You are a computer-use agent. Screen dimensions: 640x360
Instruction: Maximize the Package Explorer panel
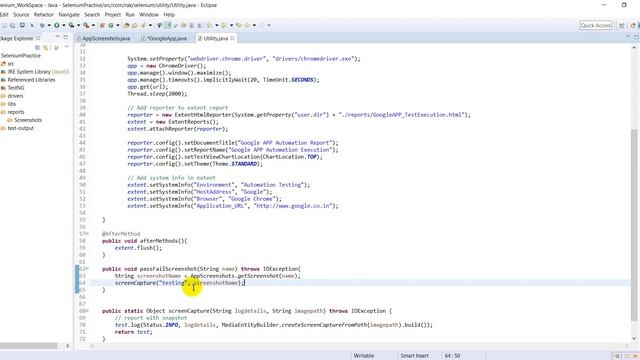[x=65, y=37]
